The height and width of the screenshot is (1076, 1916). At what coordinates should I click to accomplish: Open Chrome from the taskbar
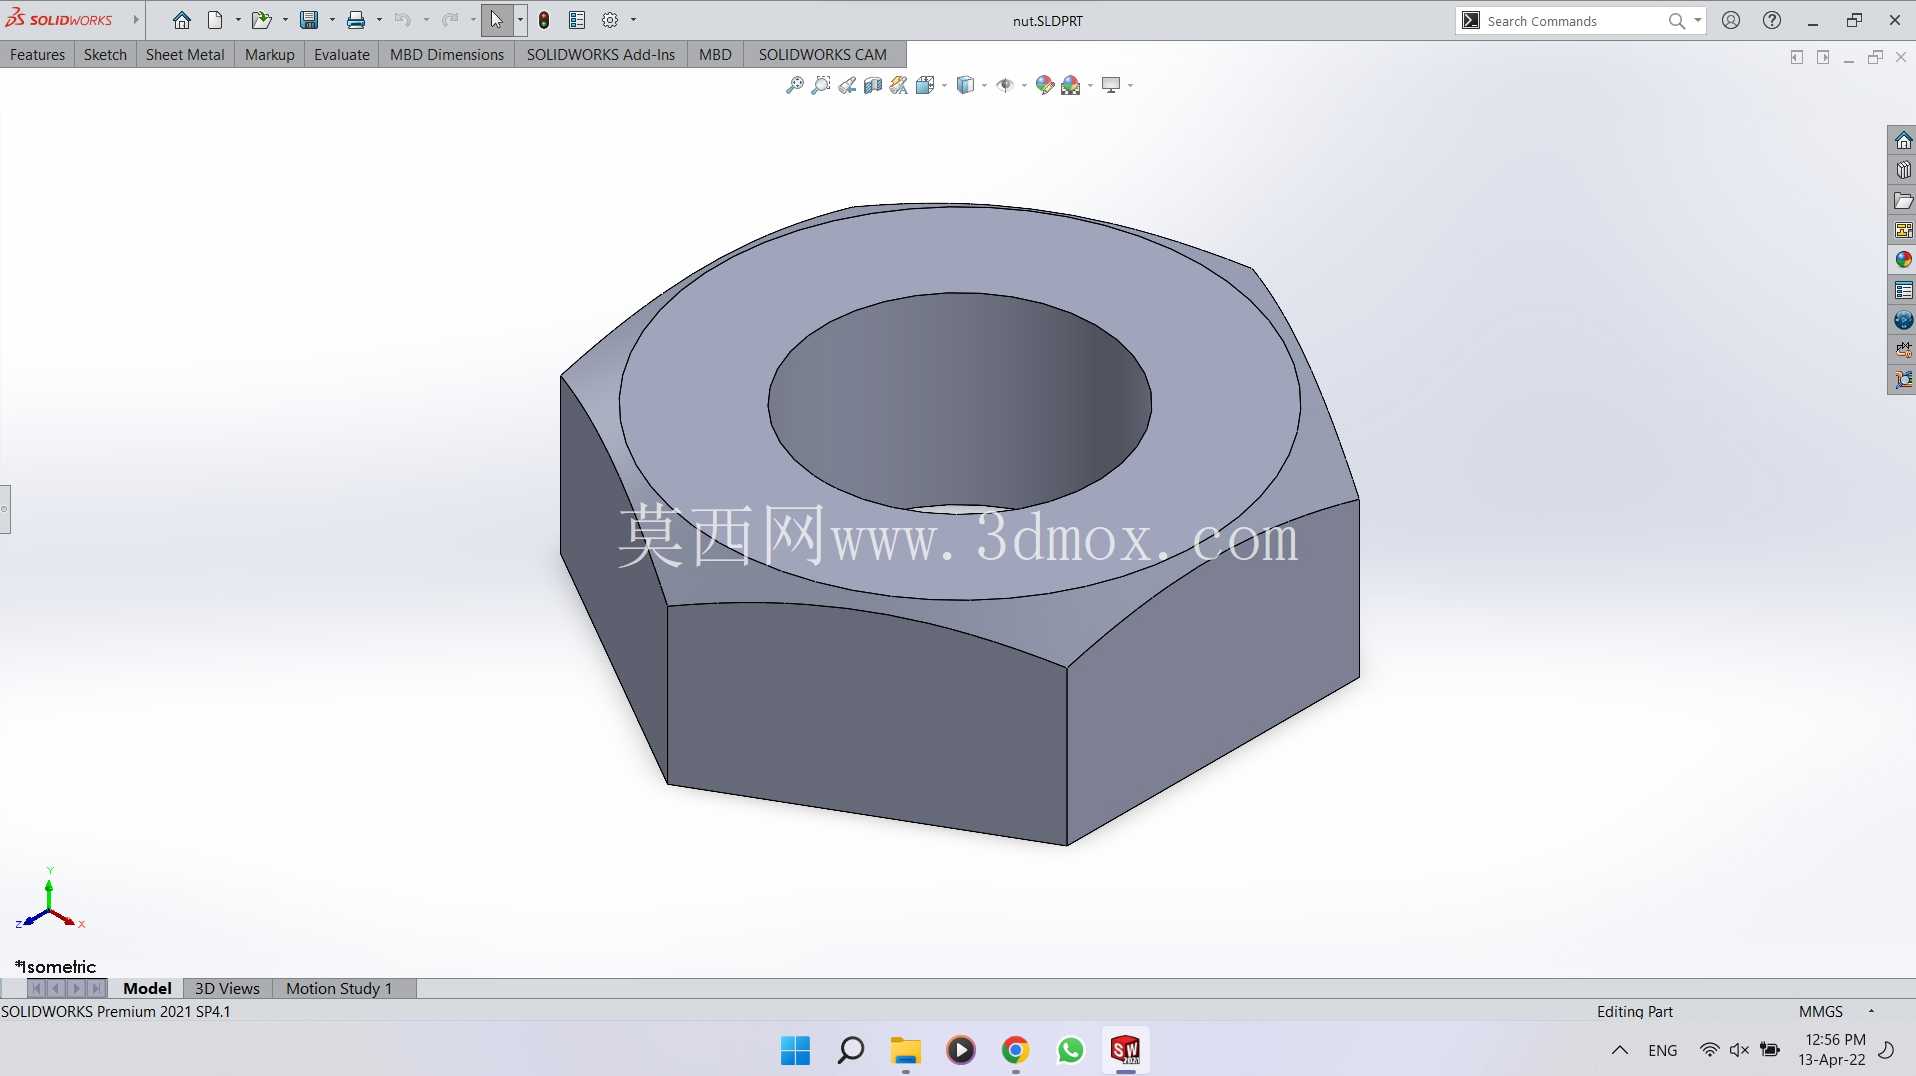click(x=1015, y=1050)
